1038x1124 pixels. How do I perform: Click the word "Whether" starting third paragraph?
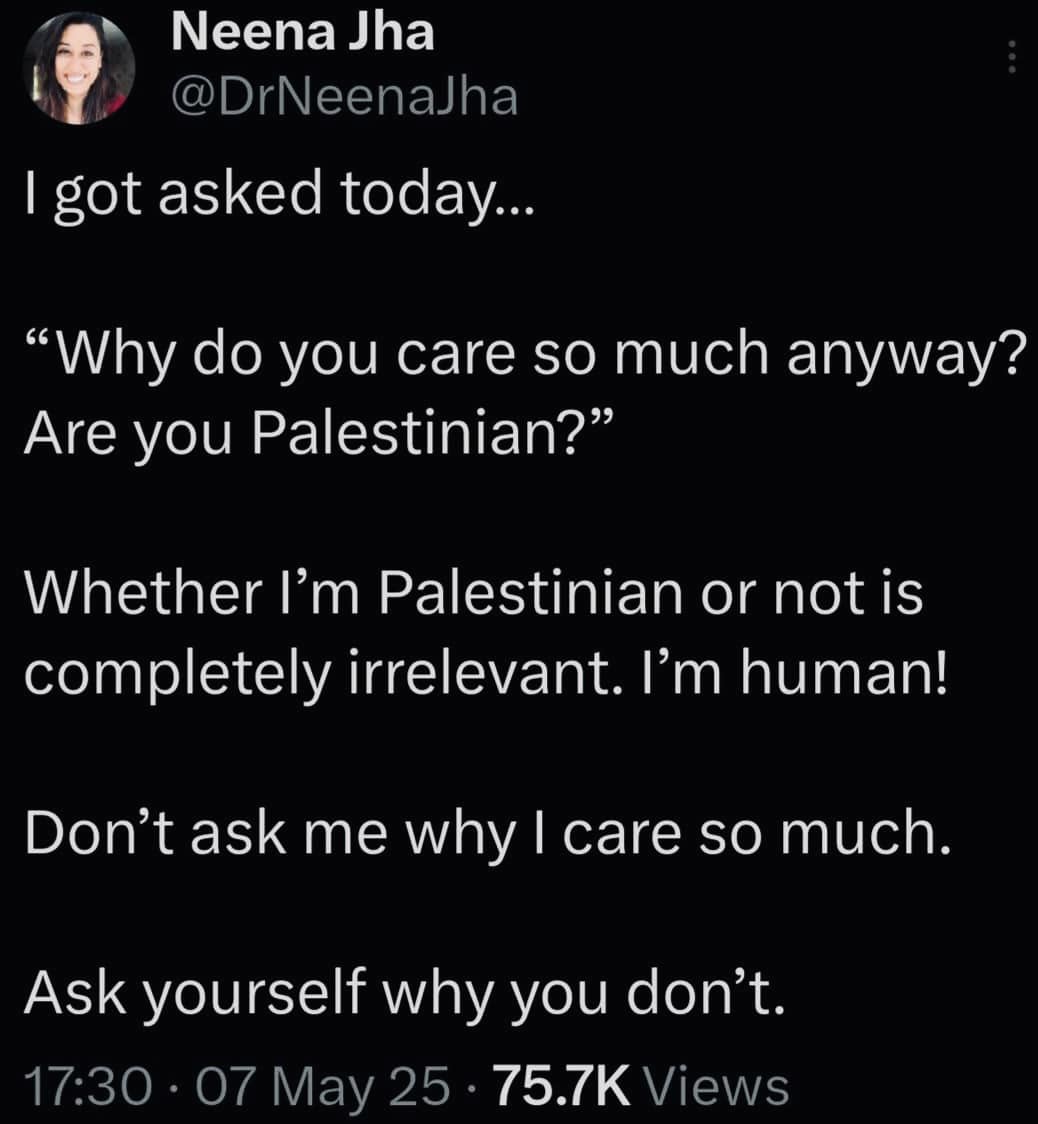click(144, 594)
